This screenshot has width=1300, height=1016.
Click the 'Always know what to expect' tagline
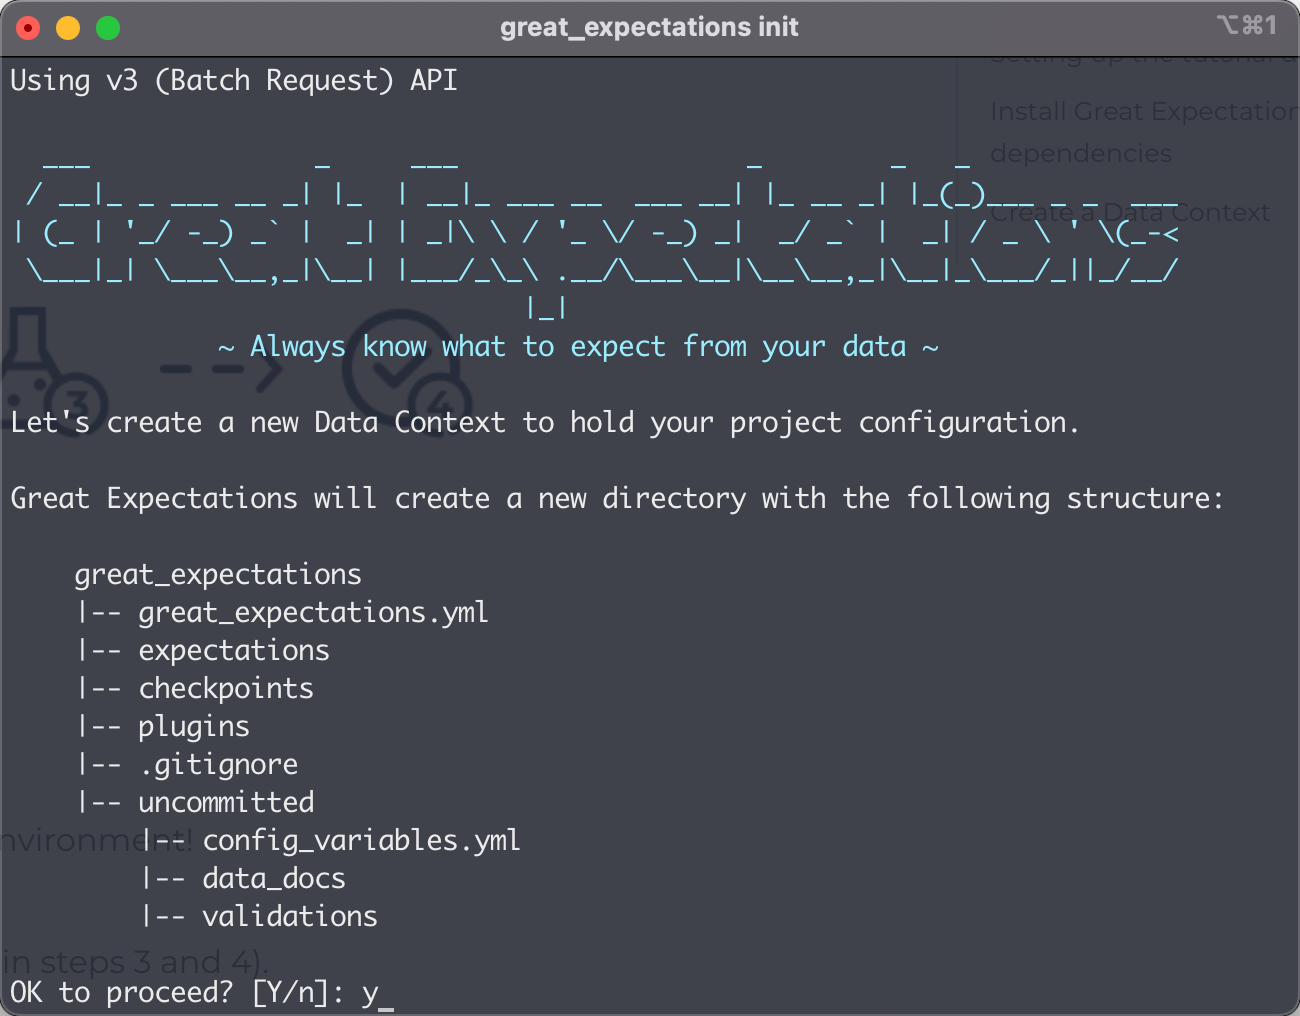[x=578, y=347]
